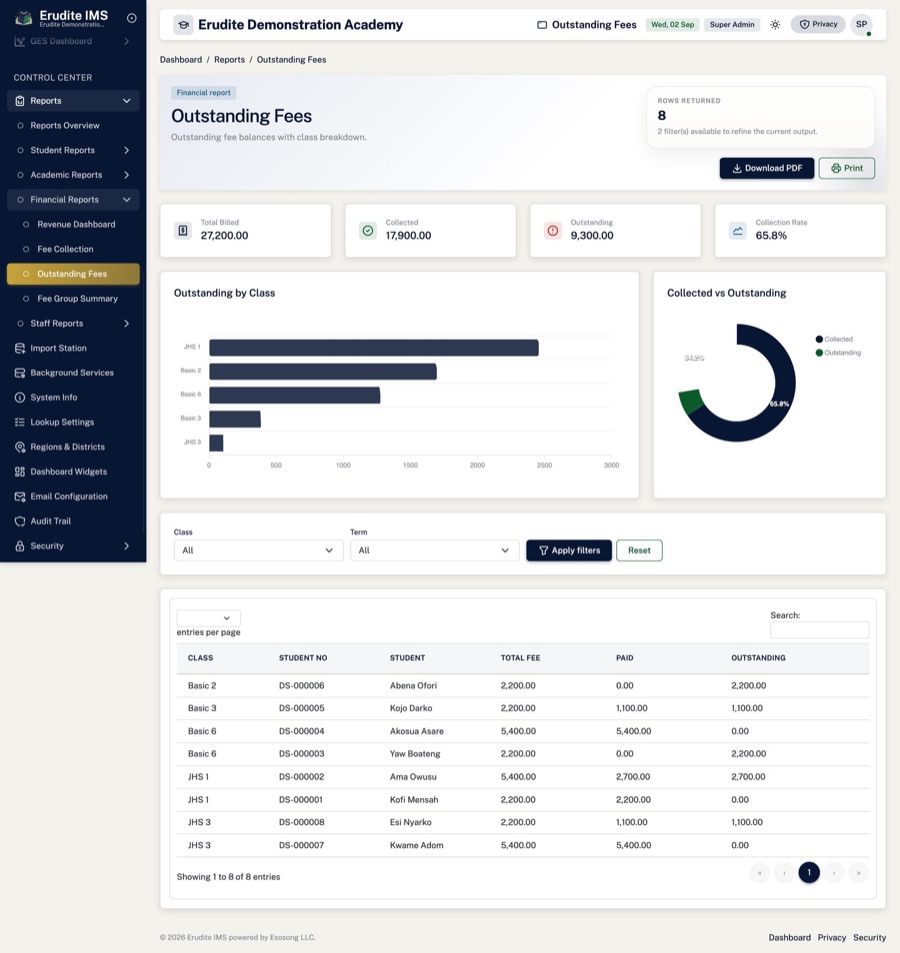Toggle the light/dark theme sun icon

[775, 25]
